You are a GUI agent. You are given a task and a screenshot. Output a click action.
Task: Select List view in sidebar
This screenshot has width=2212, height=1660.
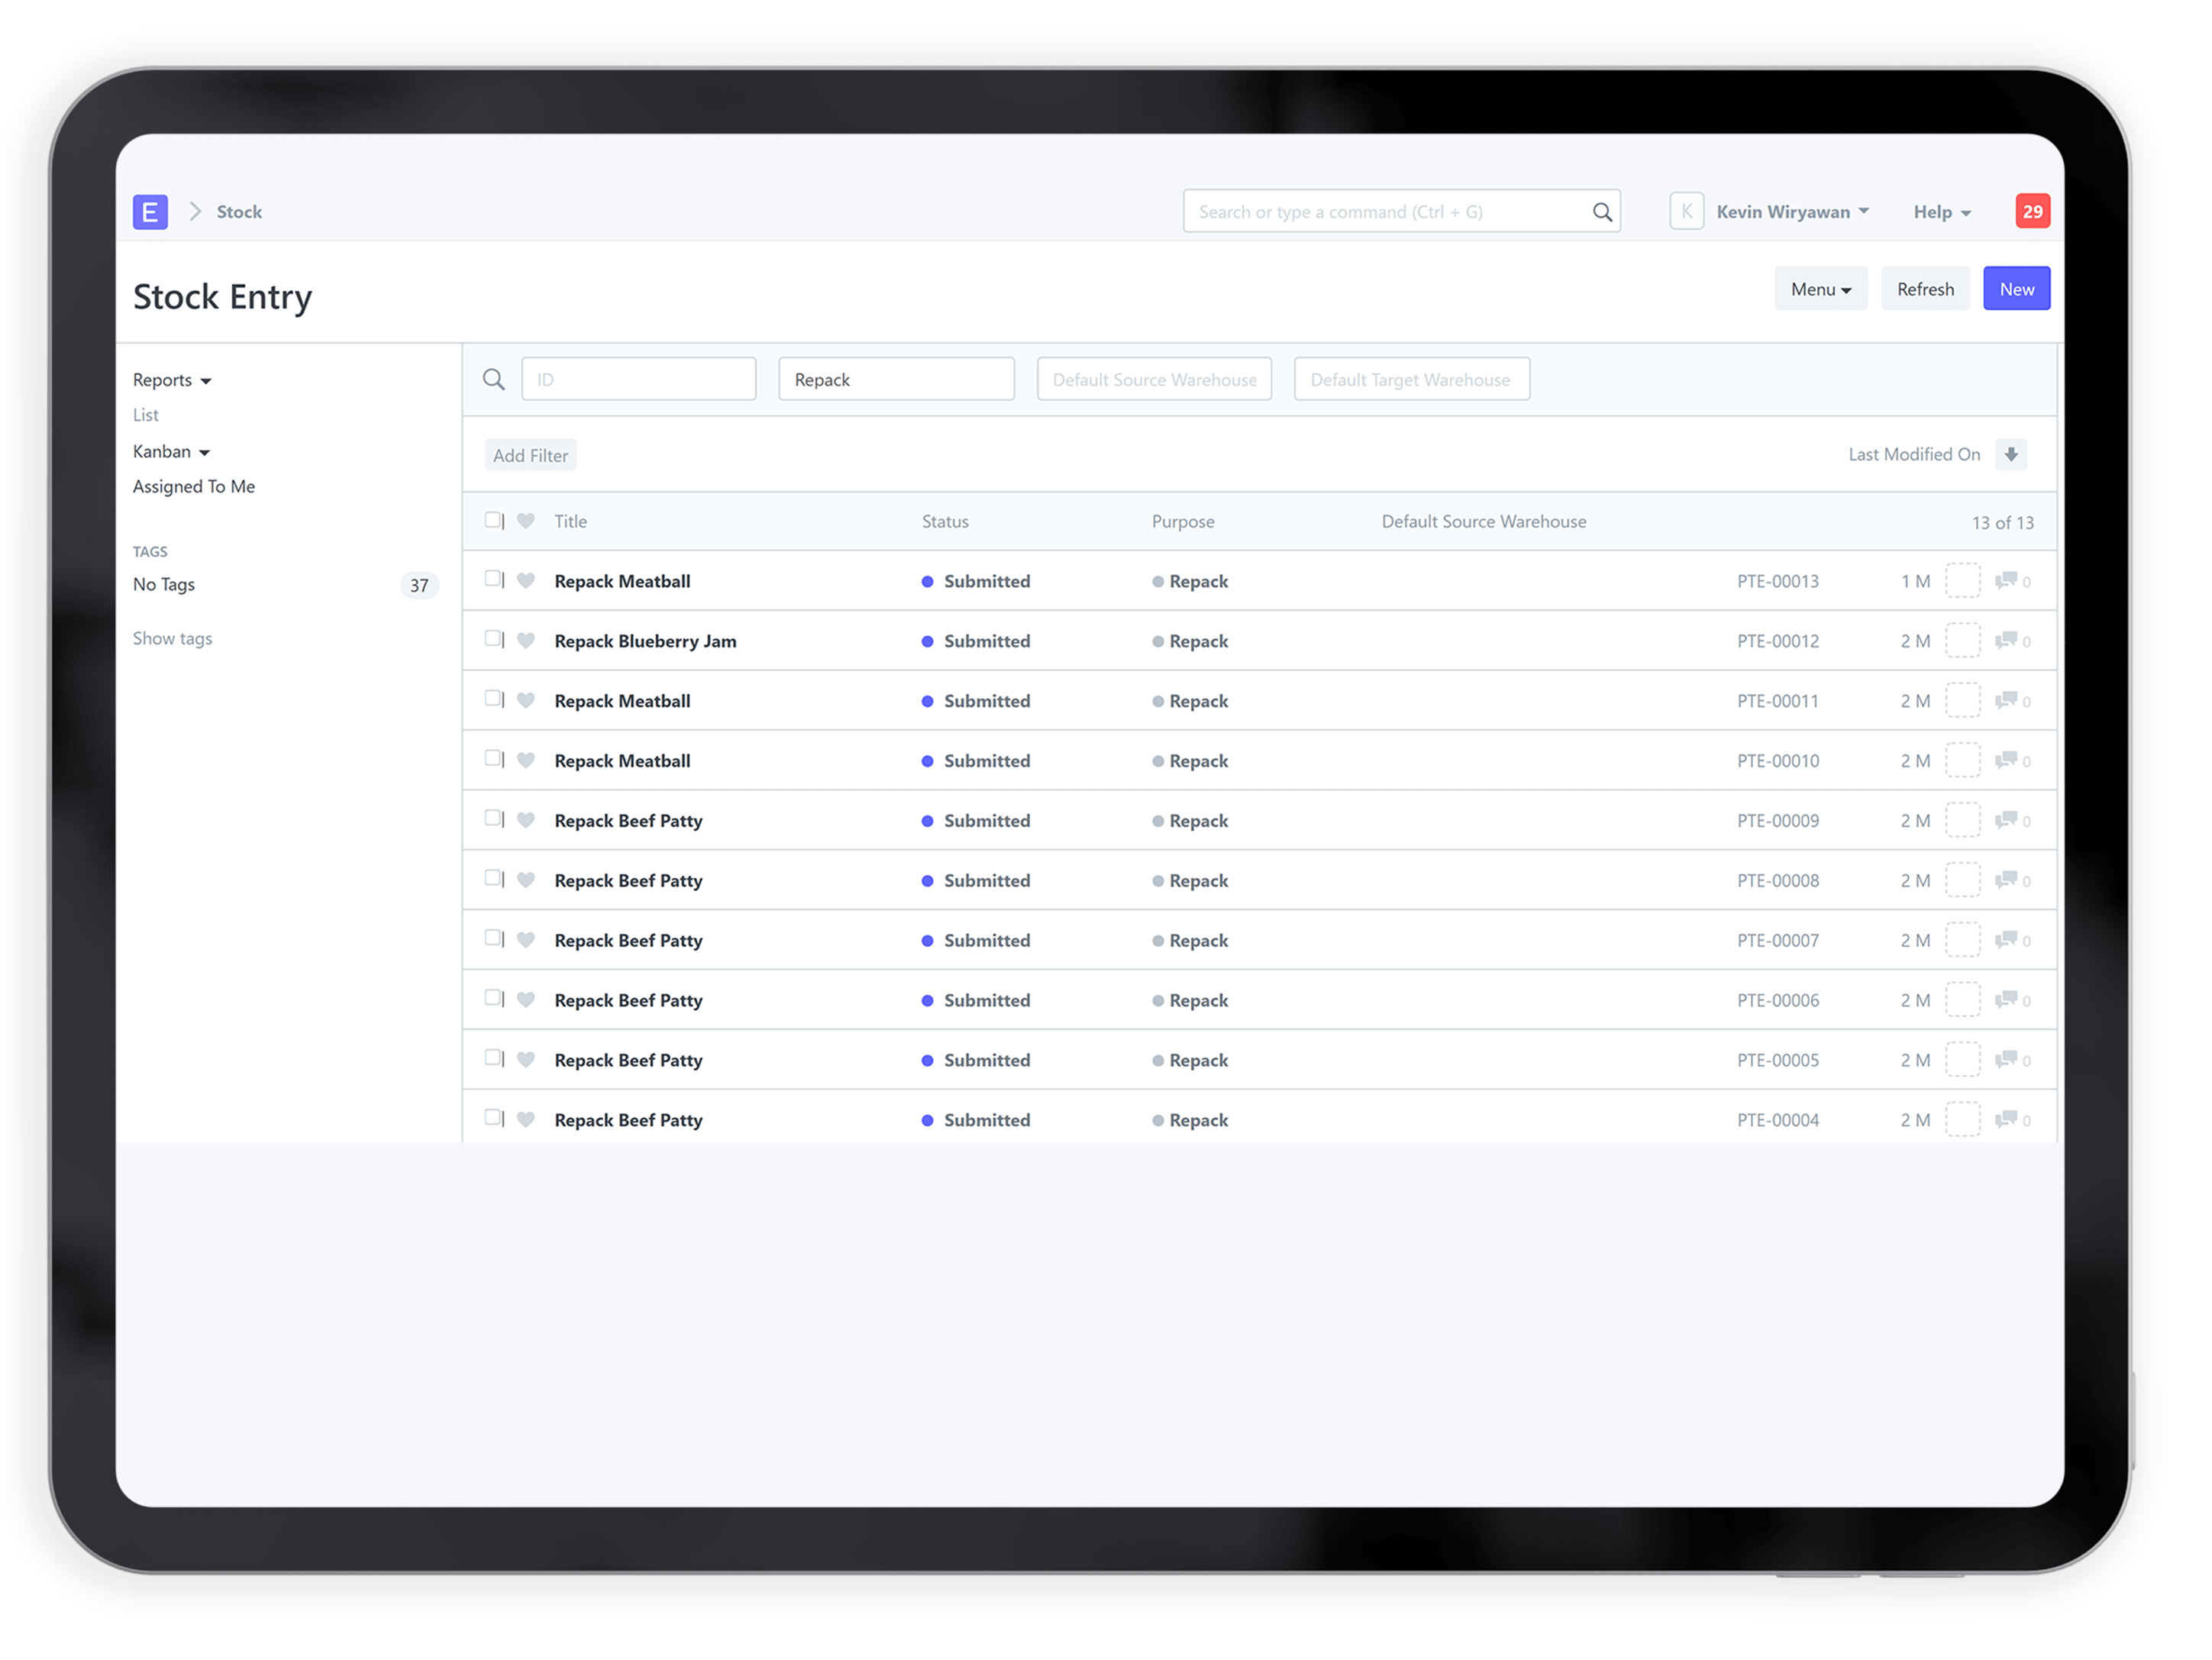pos(146,415)
